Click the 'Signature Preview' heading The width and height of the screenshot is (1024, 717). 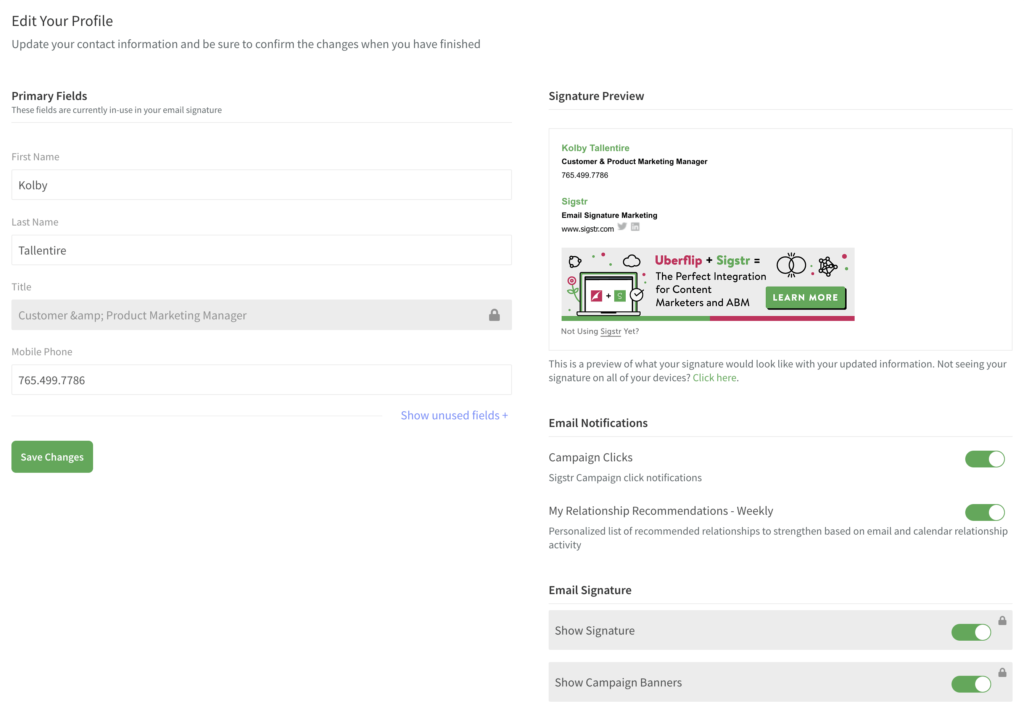pos(596,96)
